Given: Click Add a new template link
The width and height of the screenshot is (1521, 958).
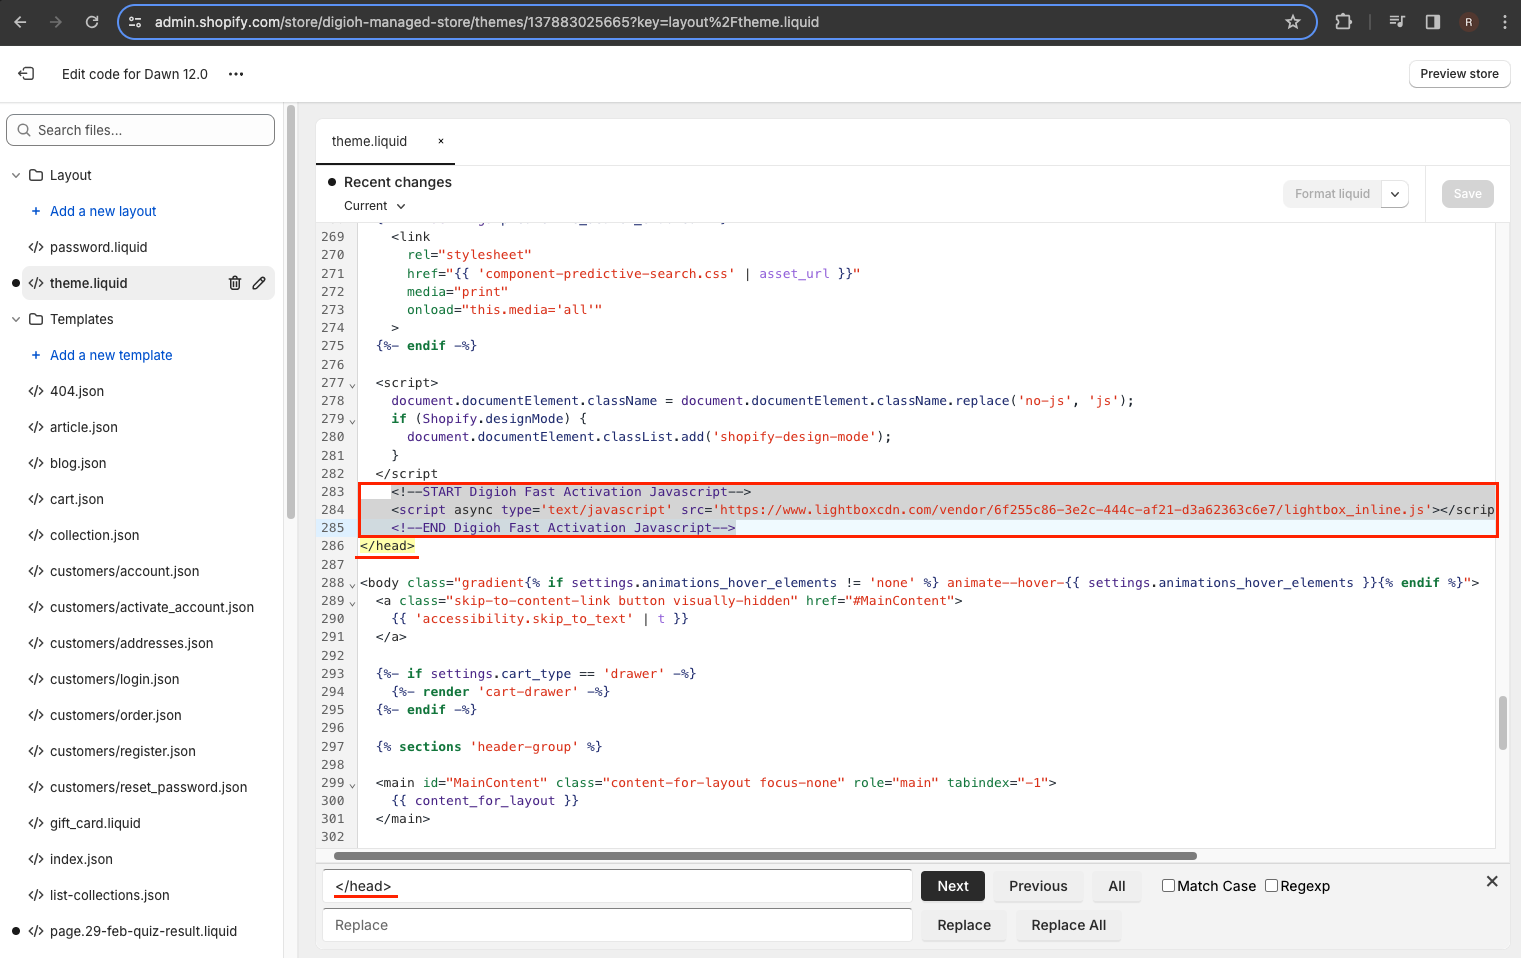Looking at the screenshot, I should (x=111, y=355).
